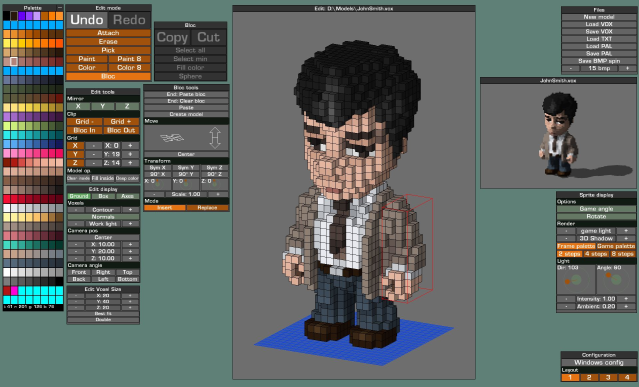Toggle the Ground display option
Screen dimensions: 639x387
click(x=79, y=196)
